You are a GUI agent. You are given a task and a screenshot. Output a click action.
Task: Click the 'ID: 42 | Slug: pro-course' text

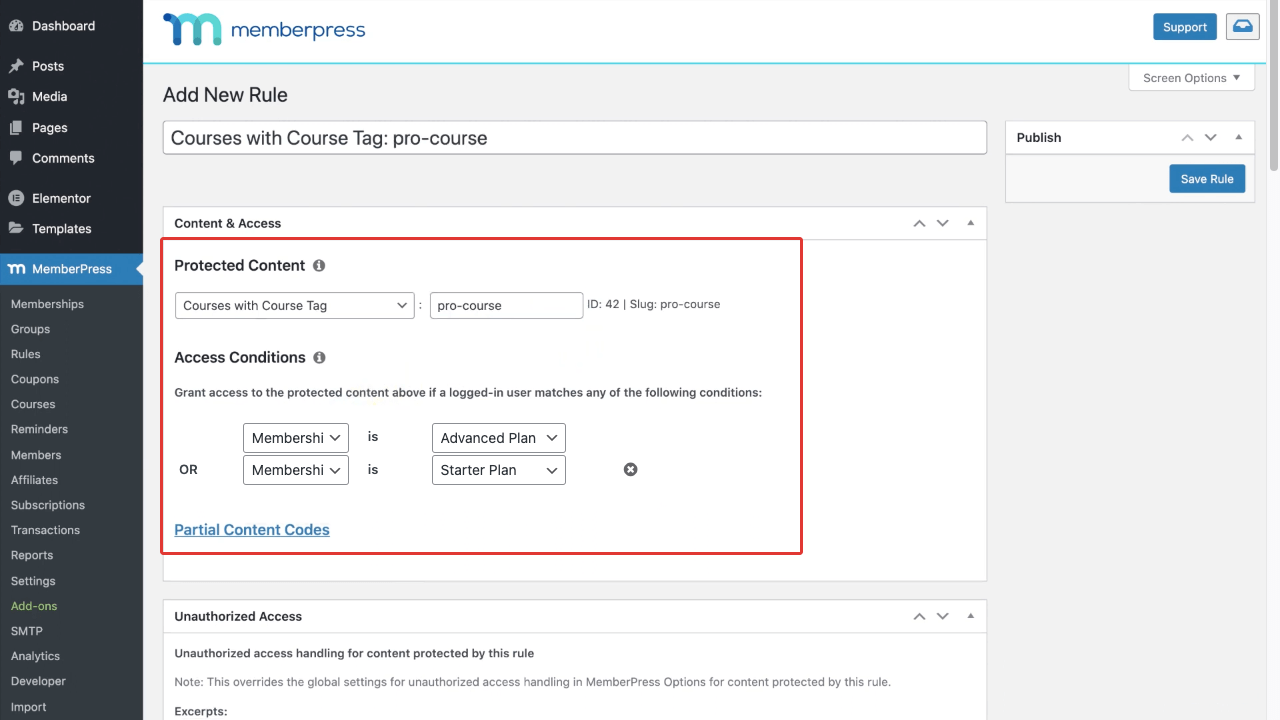654,304
